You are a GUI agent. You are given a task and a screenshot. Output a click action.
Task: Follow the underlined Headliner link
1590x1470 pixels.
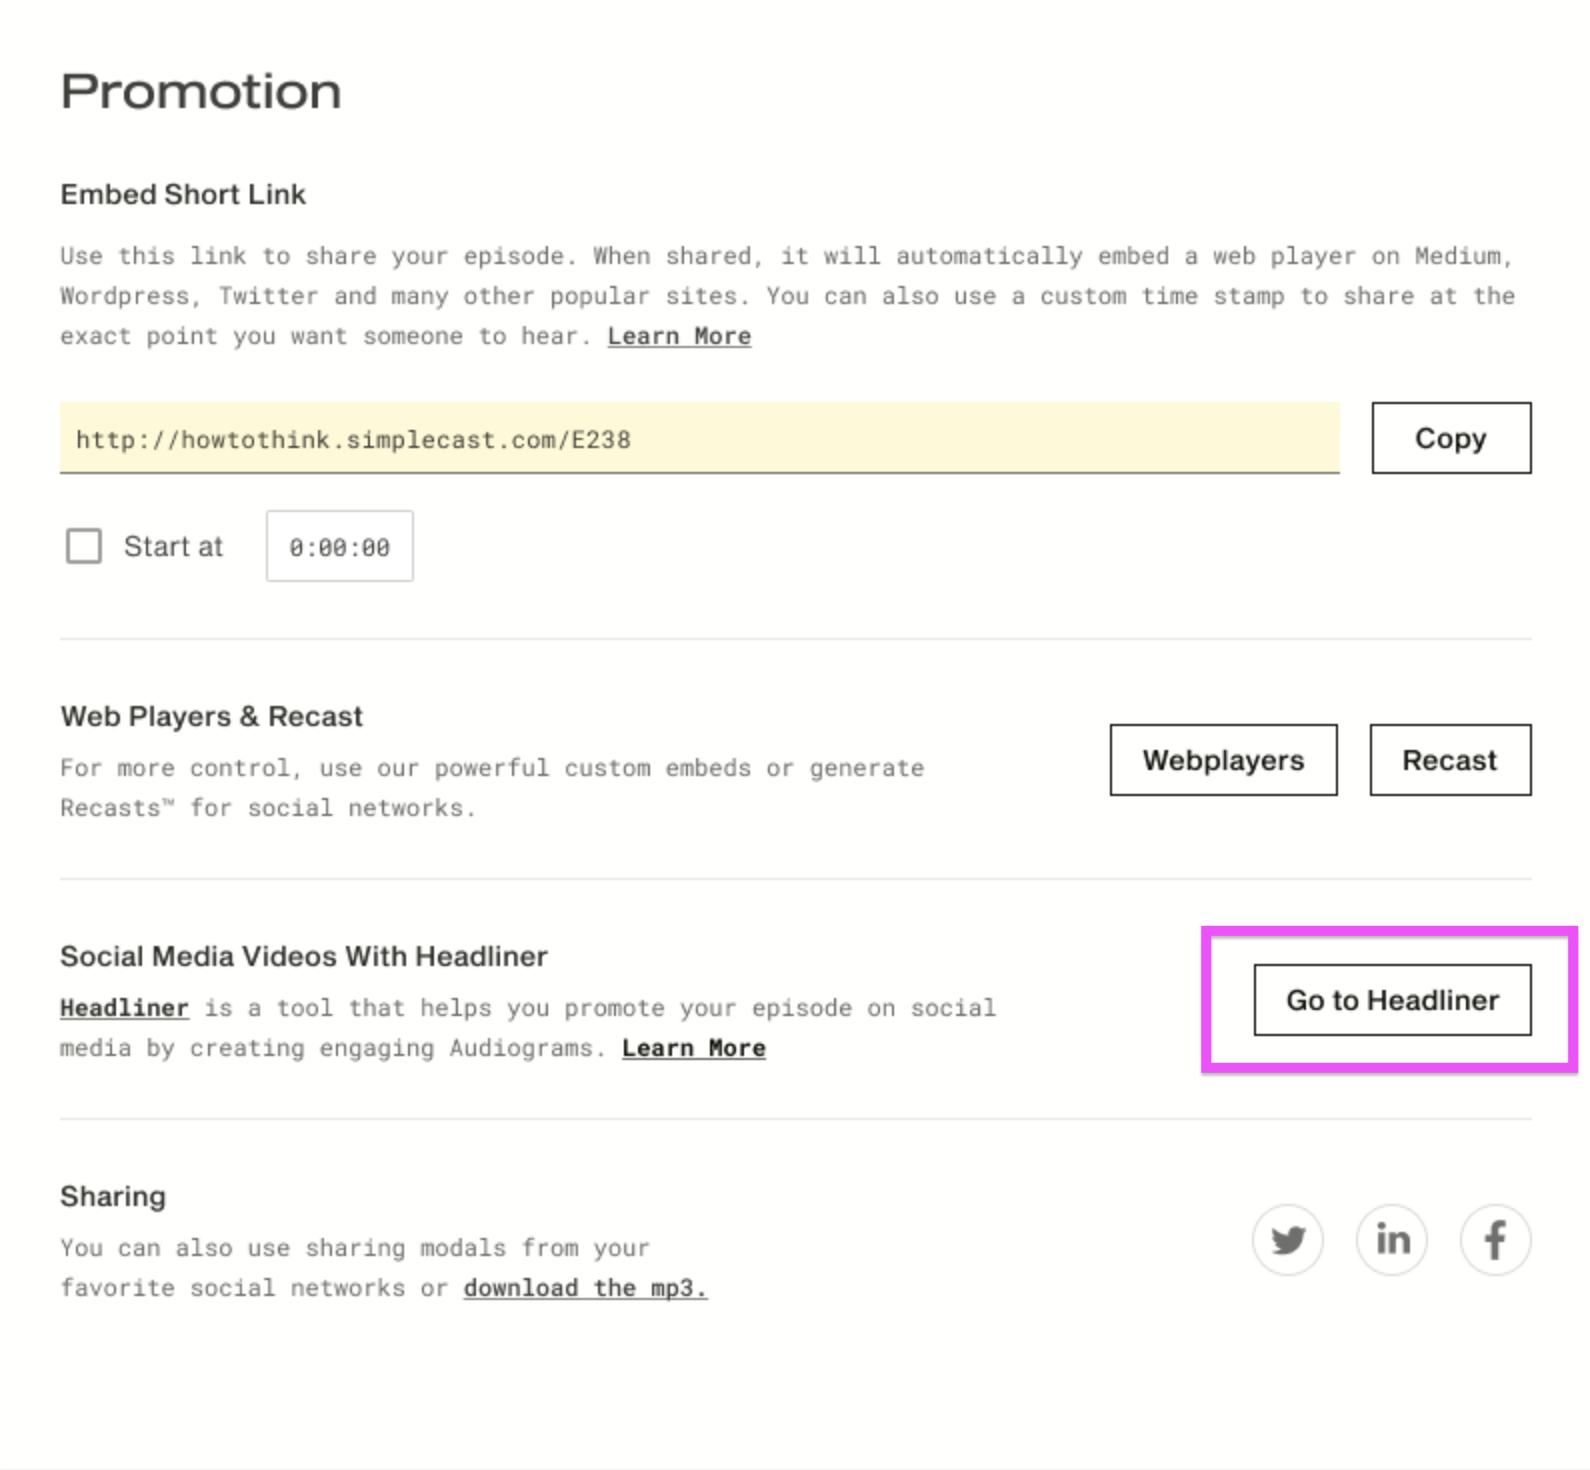124,1009
